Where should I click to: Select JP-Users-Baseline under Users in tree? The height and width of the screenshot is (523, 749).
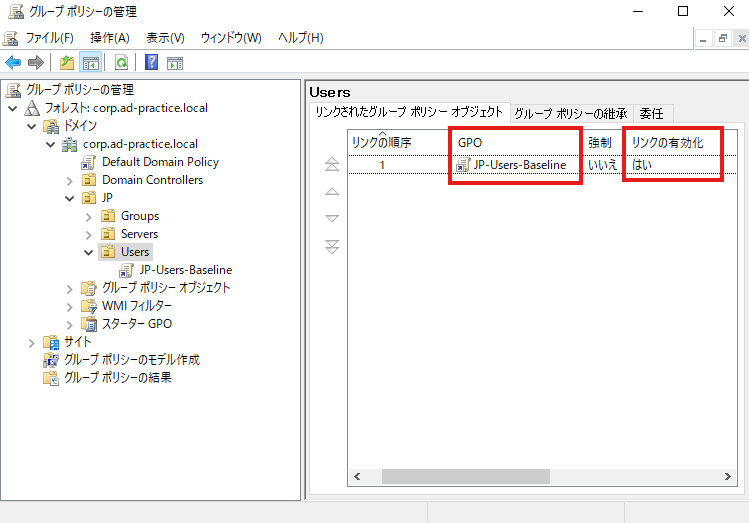[x=186, y=270]
